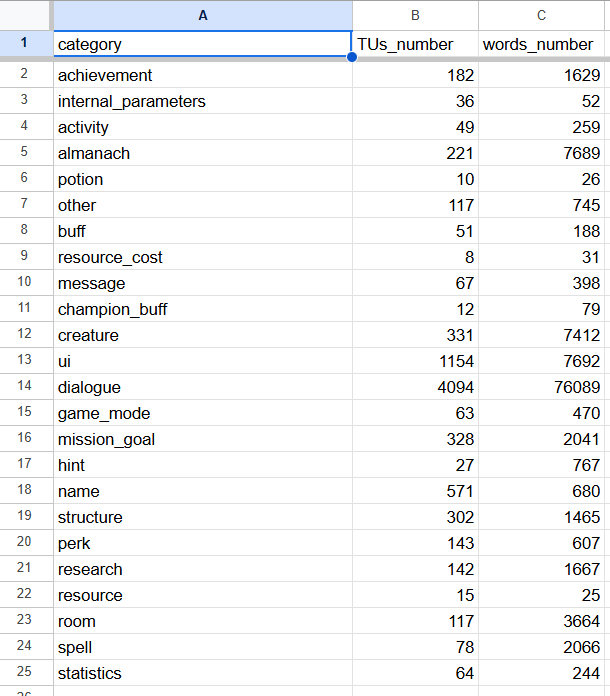Click the blue fill handle on cell A1
This screenshot has height=696, width=610.
point(352,57)
